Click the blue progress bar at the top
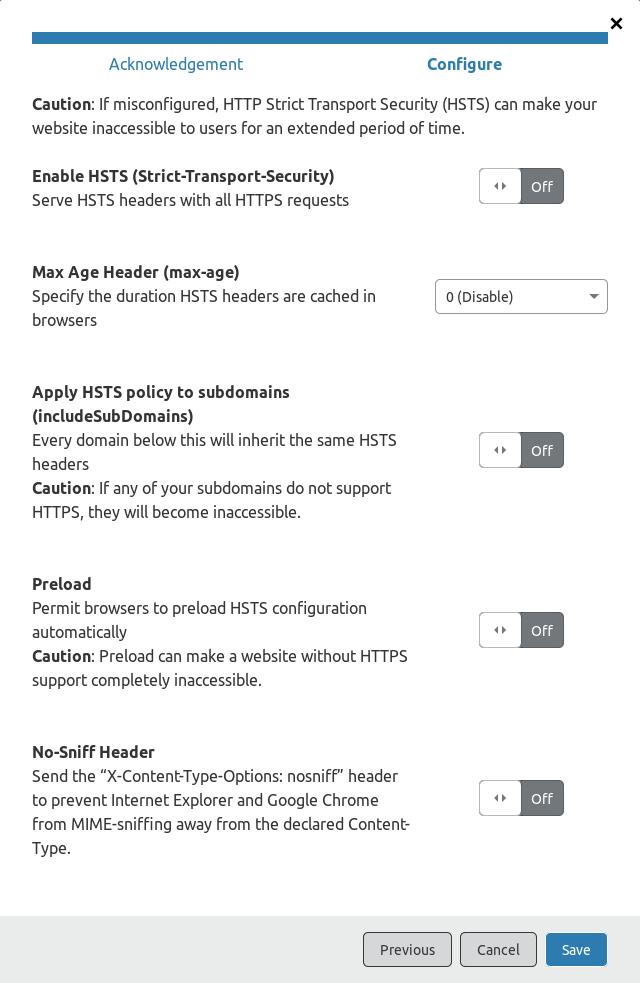The width and height of the screenshot is (640, 983). point(320,38)
